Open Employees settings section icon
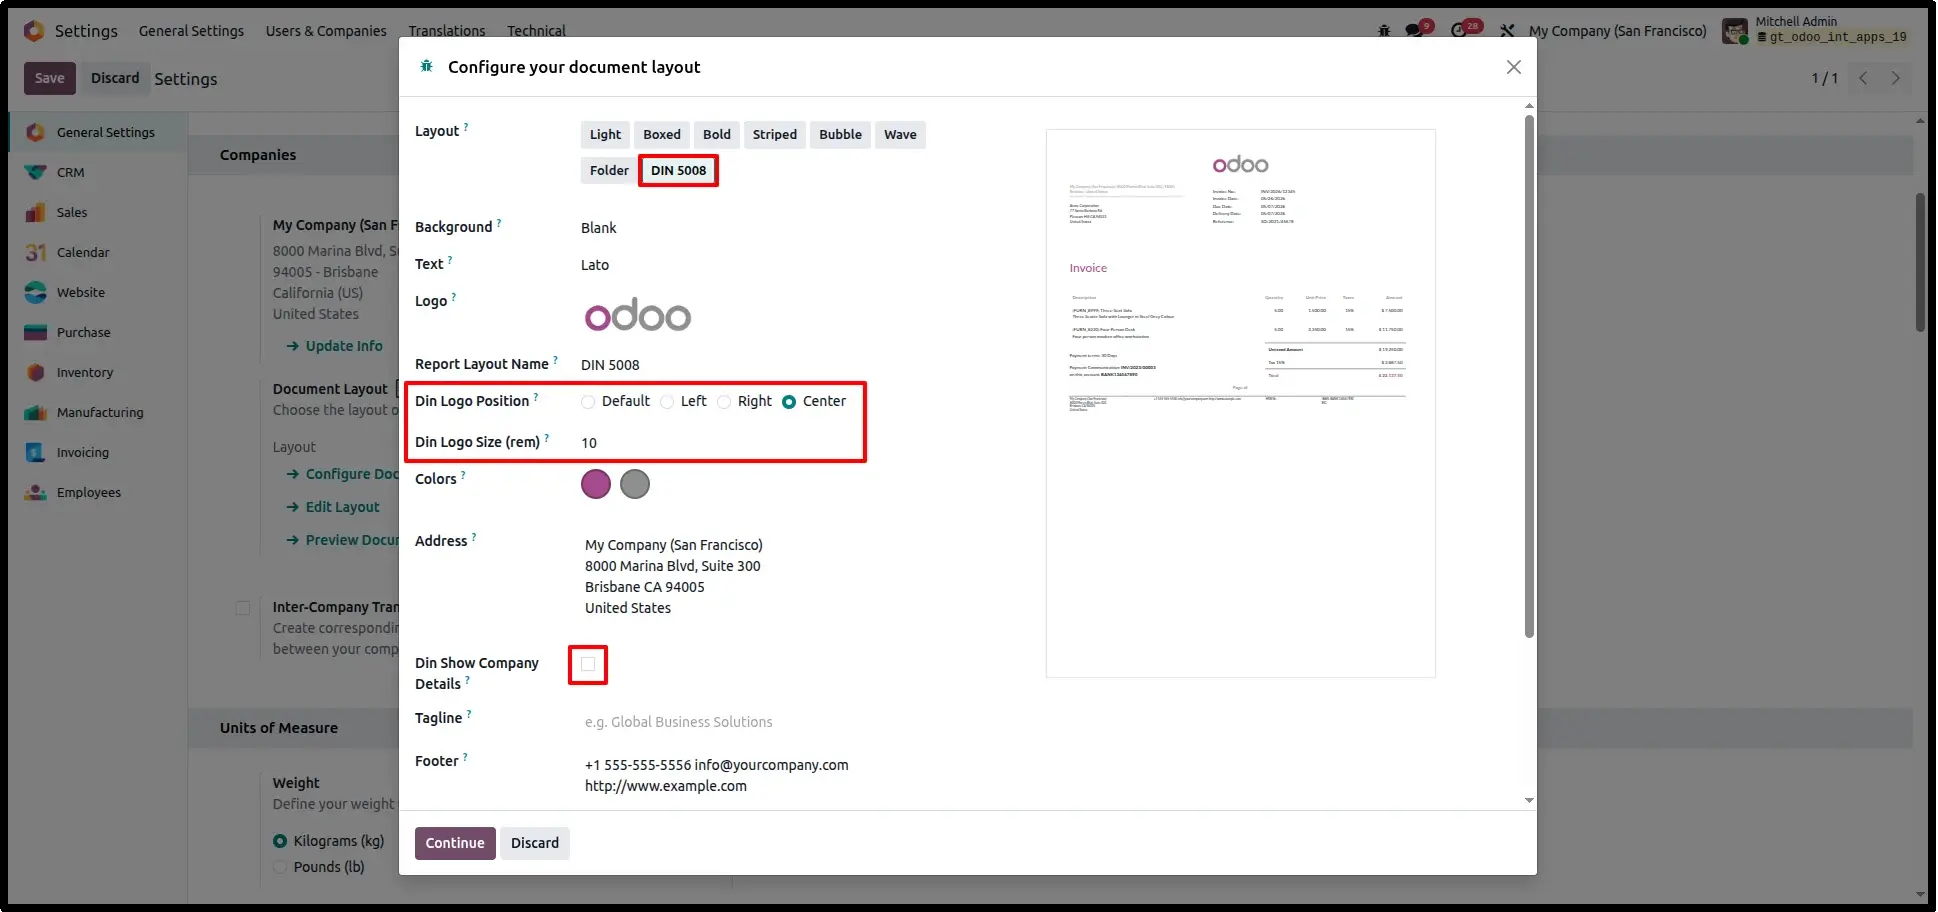The width and height of the screenshot is (1938, 912). 36,492
